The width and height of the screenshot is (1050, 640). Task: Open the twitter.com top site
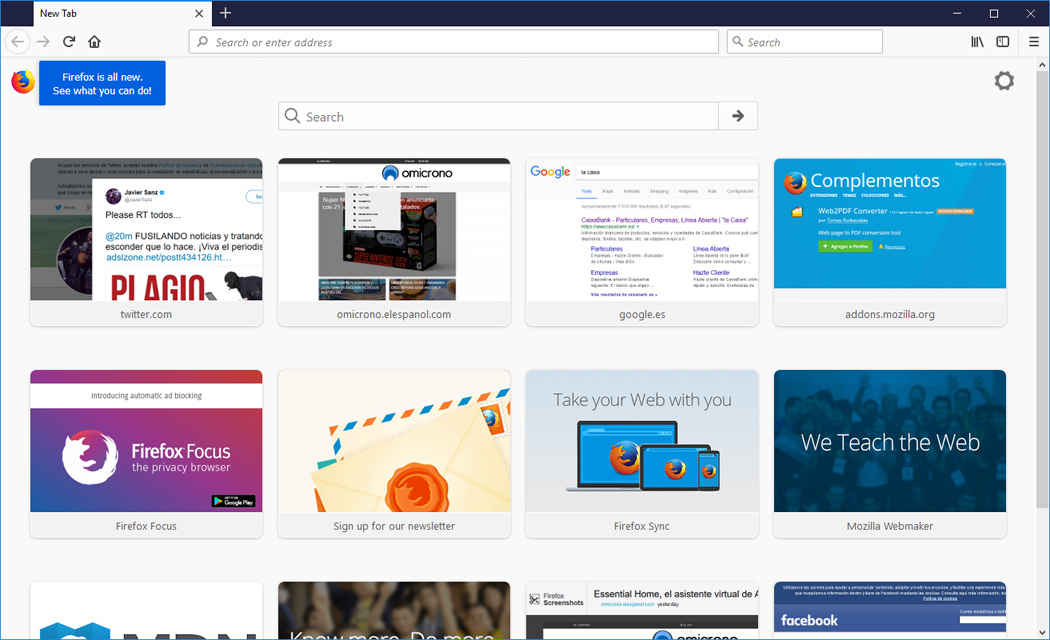[146, 240]
